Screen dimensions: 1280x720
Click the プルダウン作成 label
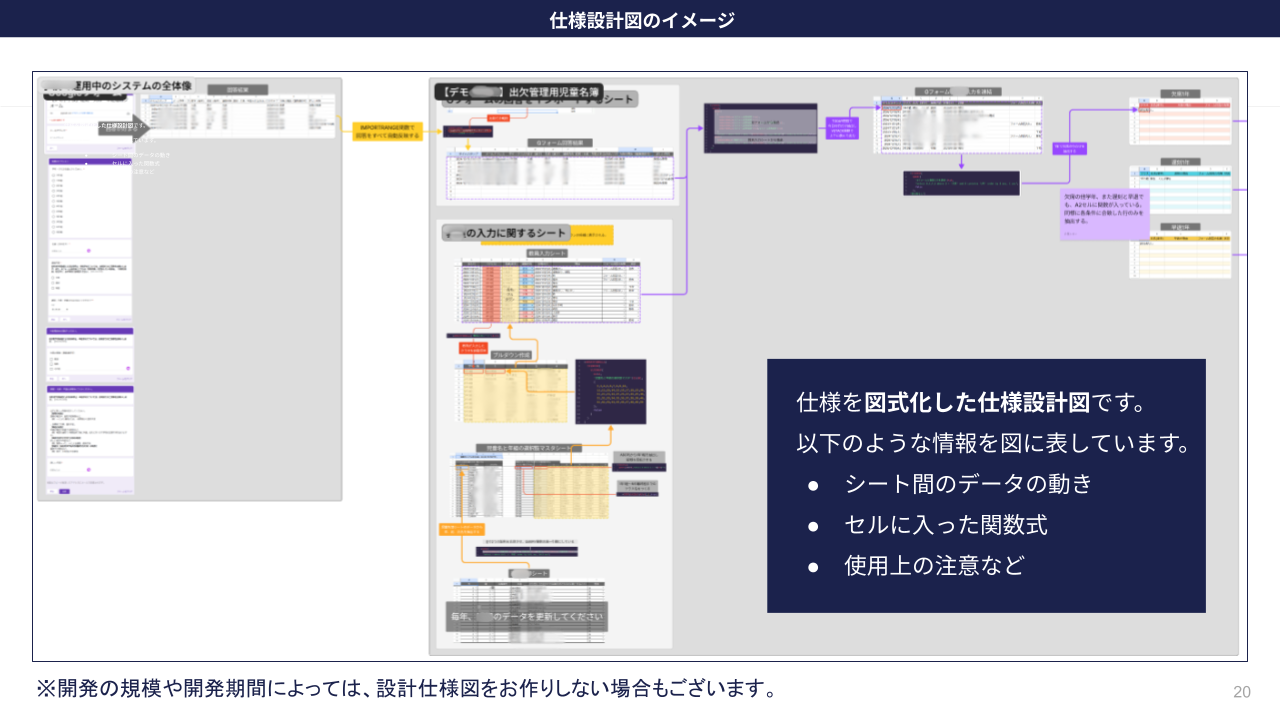[510, 354]
